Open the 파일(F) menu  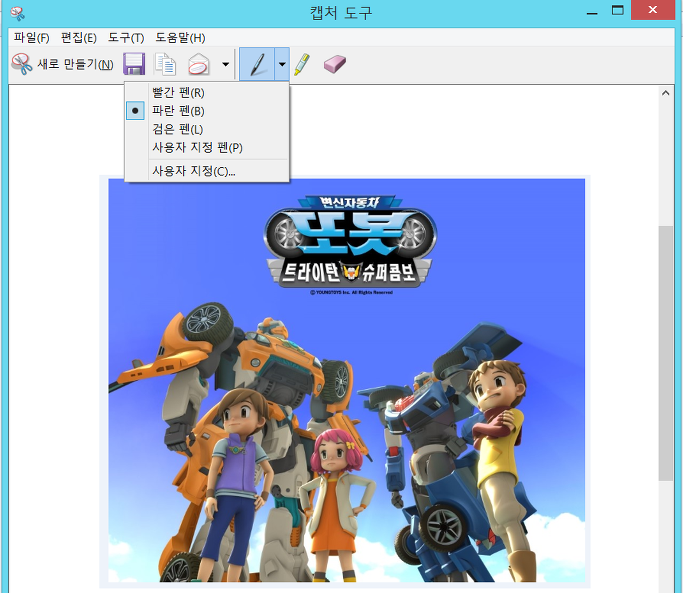point(31,38)
